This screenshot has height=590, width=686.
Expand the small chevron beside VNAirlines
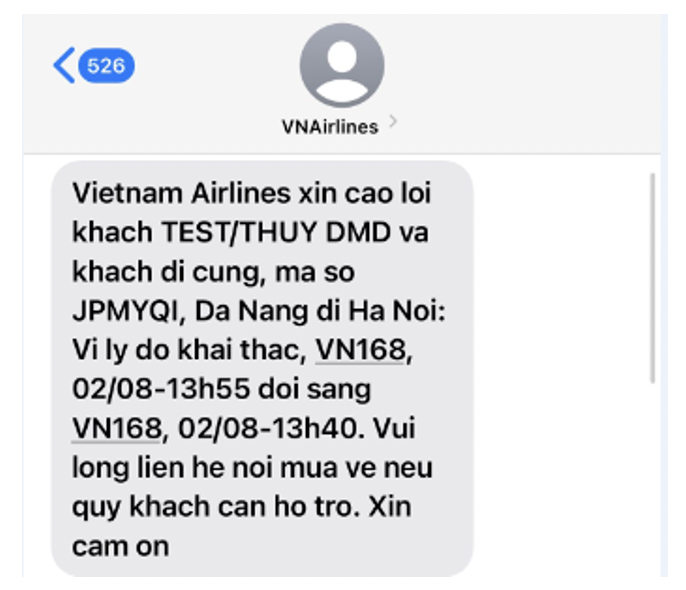[x=393, y=121]
